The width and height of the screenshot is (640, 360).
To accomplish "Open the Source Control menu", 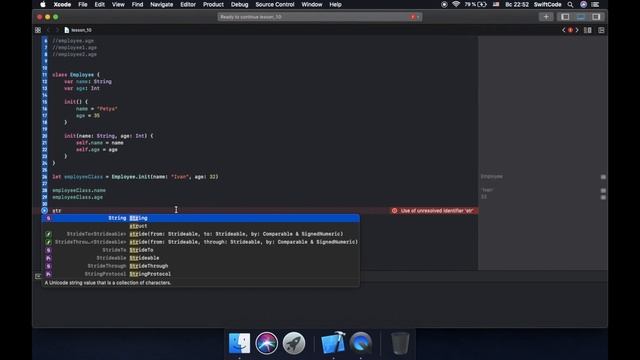I will [x=275, y=4].
